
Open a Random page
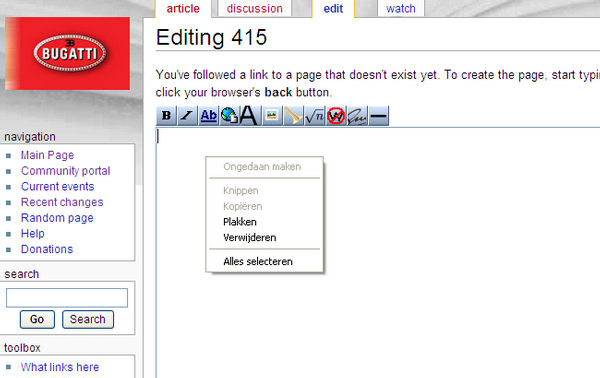57,218
